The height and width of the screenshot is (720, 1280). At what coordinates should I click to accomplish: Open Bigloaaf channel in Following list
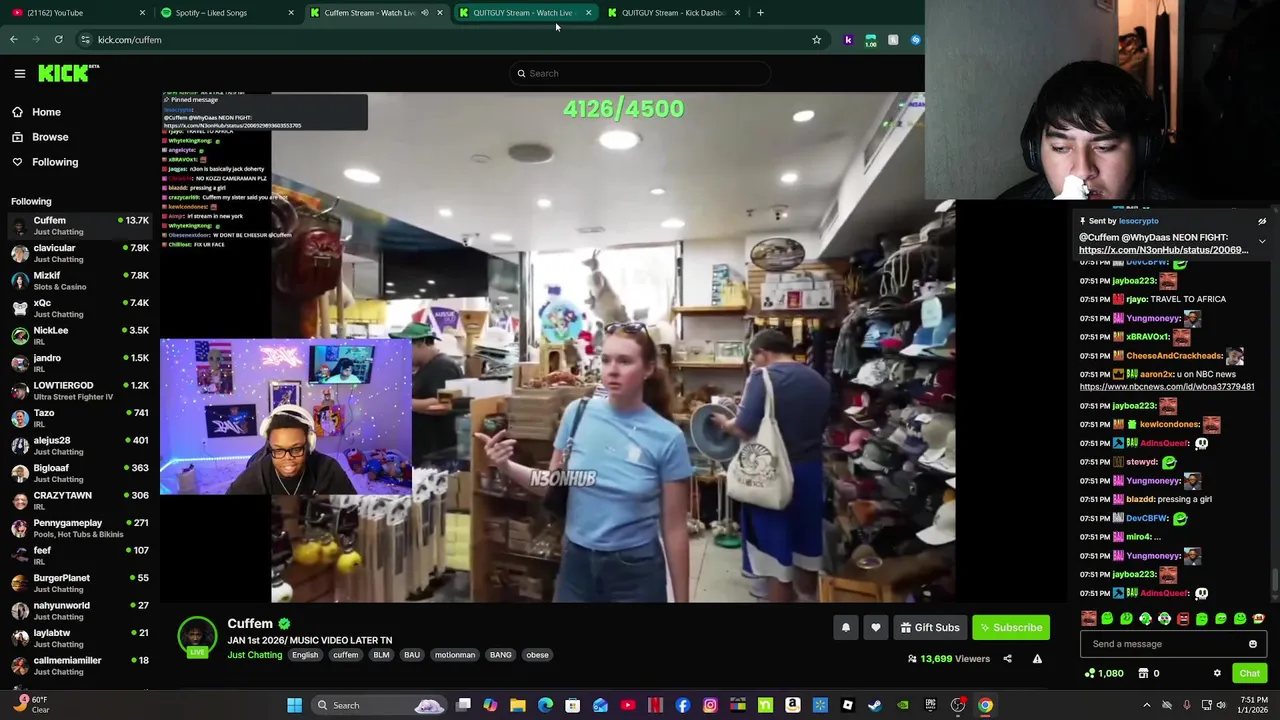coord(80,473)
